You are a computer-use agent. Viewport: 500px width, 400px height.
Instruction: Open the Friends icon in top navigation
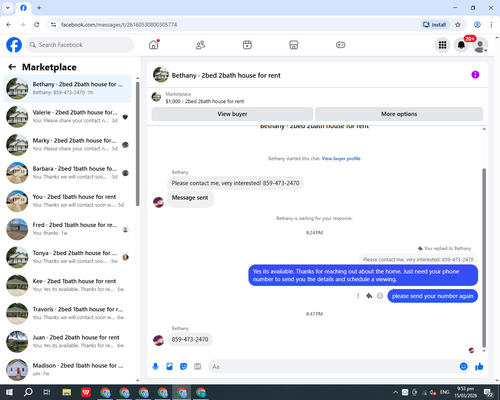point(200,45)
